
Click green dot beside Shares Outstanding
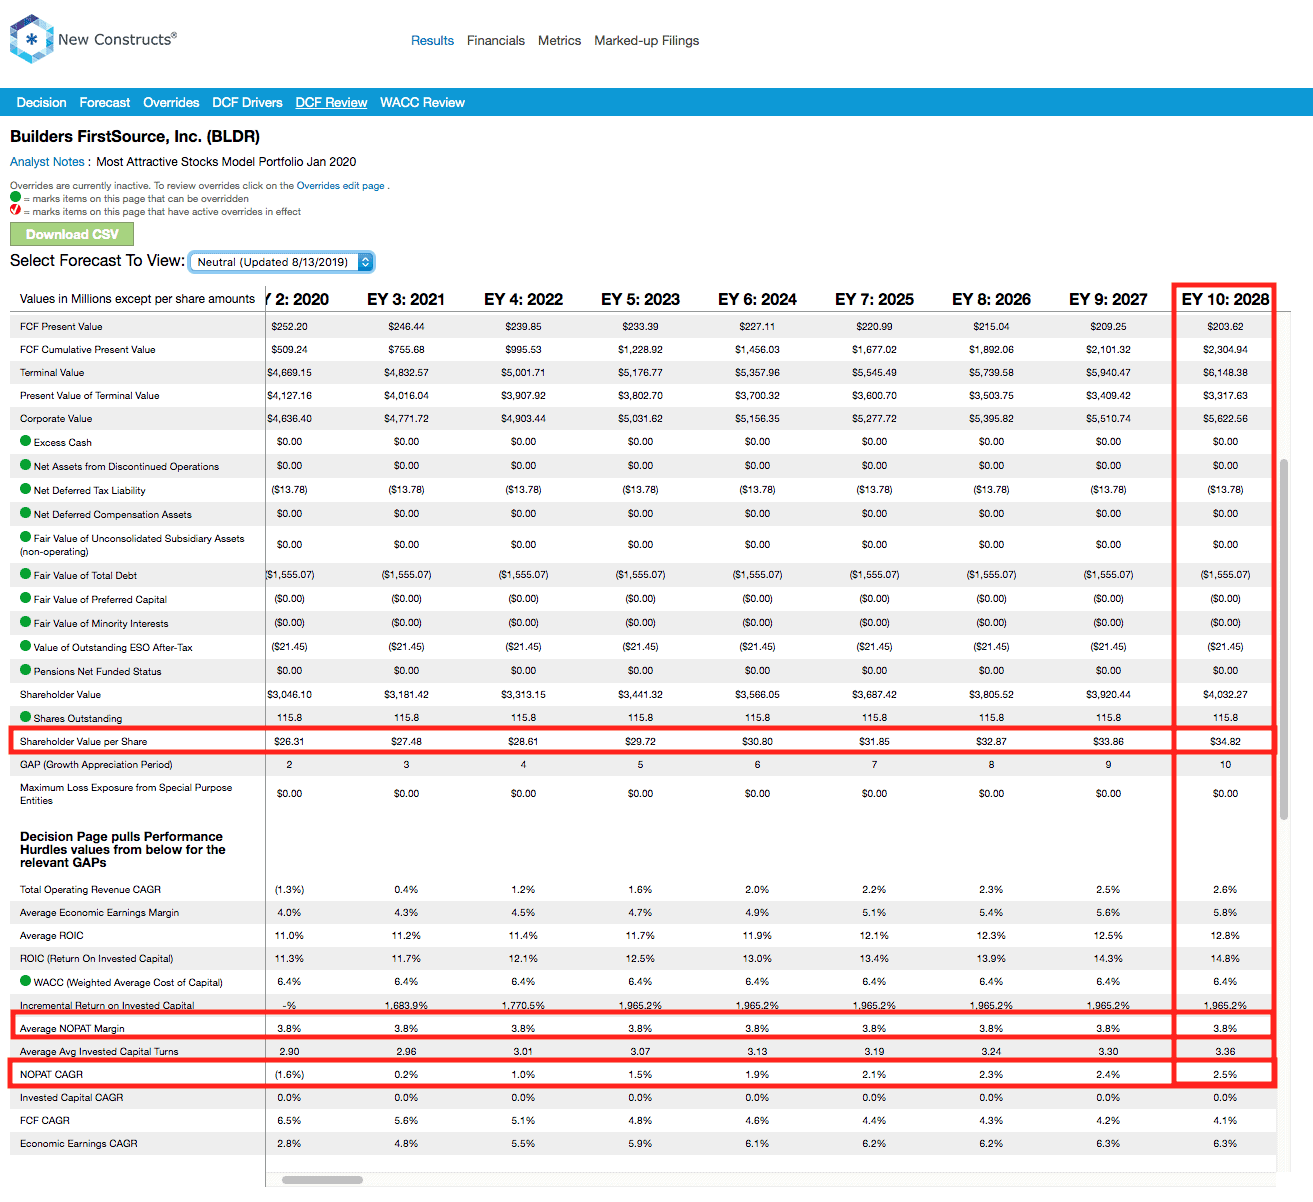click(x=26, y=717)
